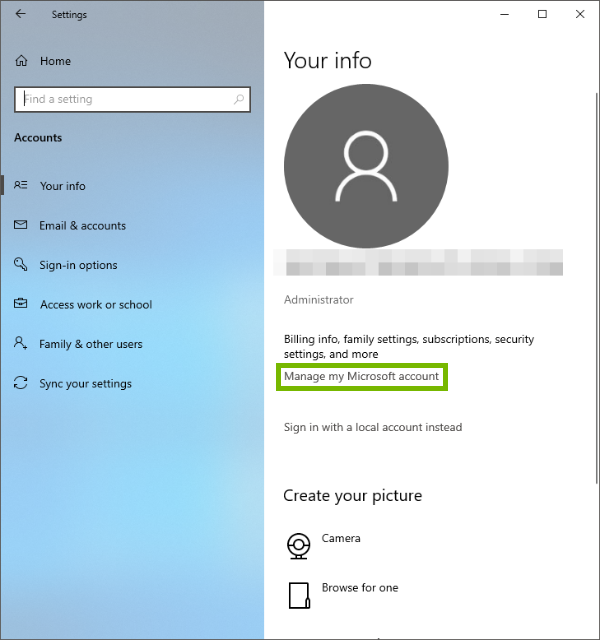Click the Your info person-card icon

[x=21, y=185]
